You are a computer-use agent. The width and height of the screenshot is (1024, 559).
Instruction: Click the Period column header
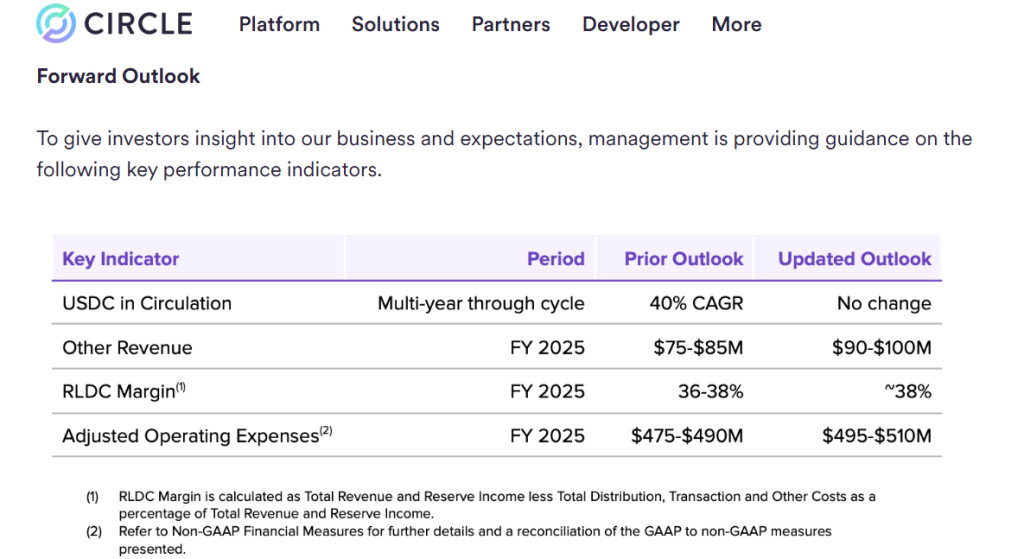pyautogui.click(x=556, y=259)
